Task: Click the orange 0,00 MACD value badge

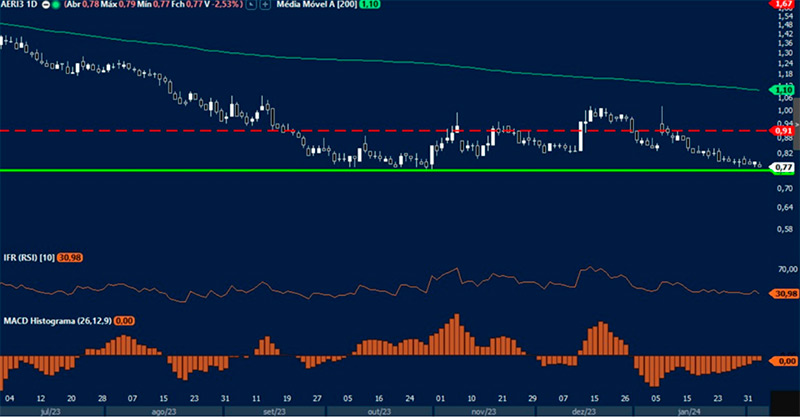Action: pyautogui.click(x=125, y=319)
